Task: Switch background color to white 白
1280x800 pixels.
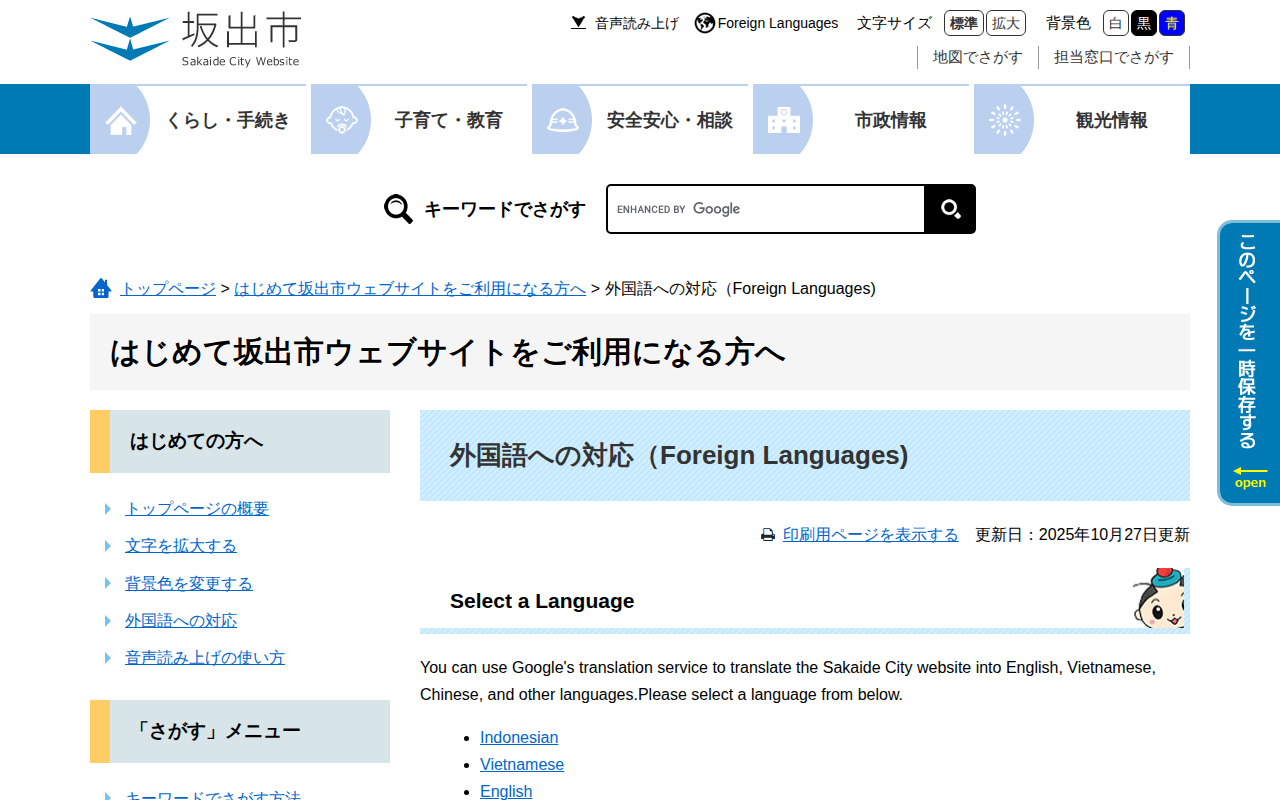Action: point(1116,23)
